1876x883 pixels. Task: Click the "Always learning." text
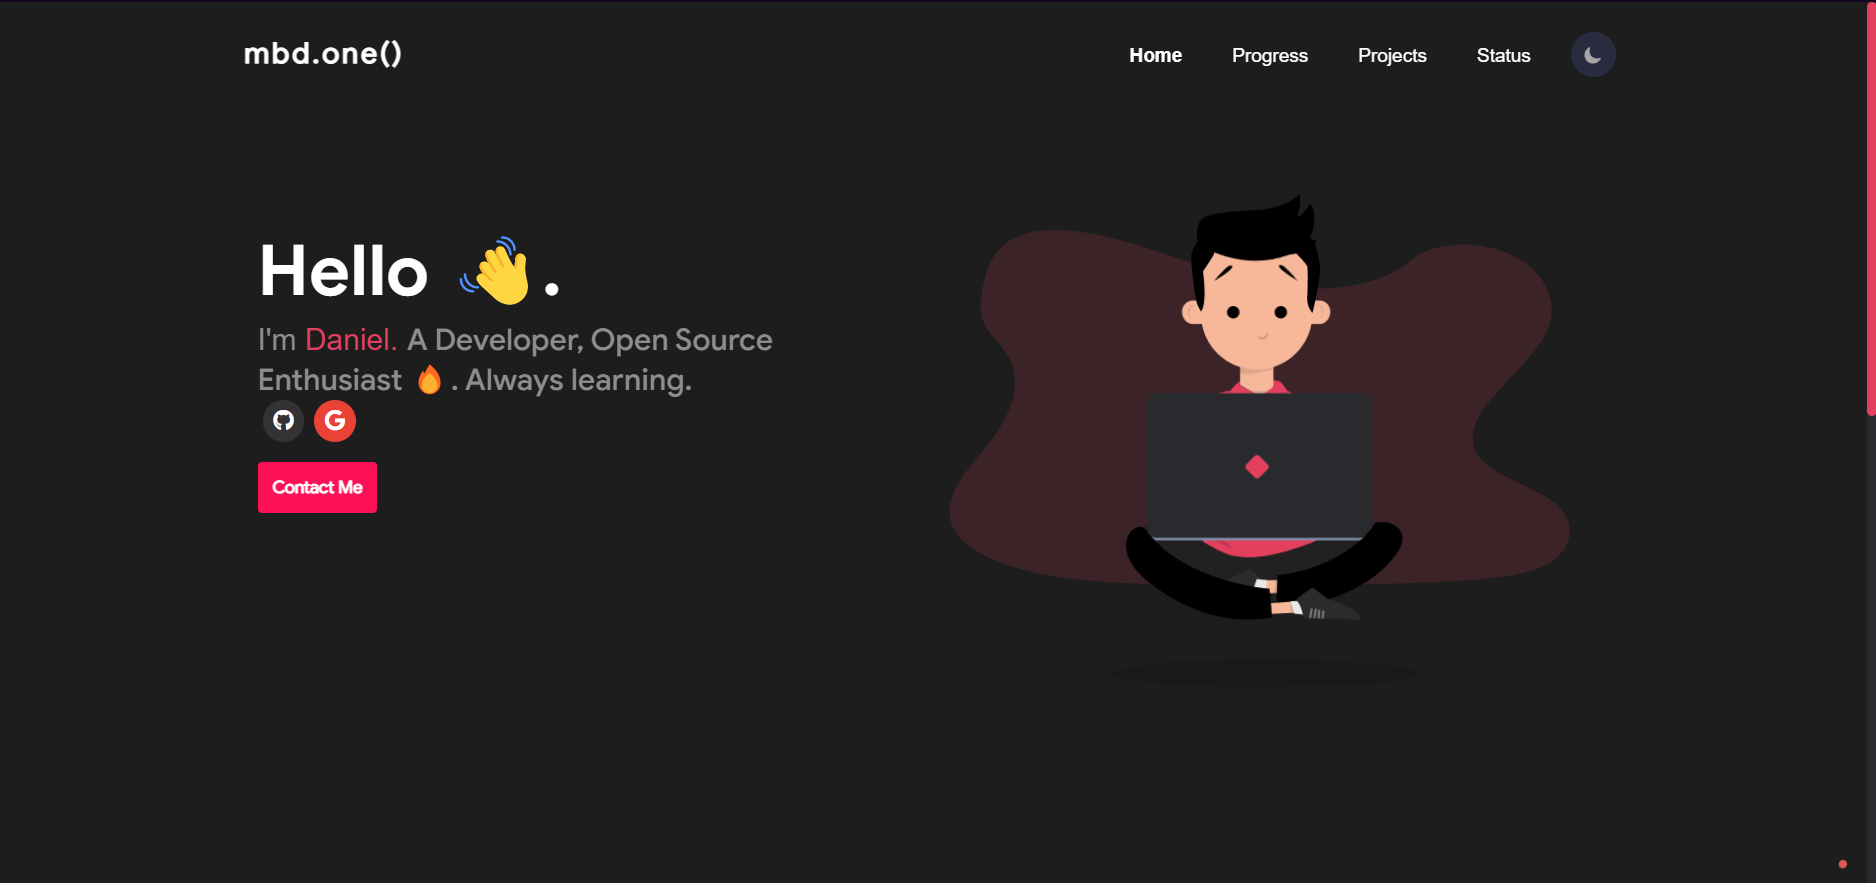(578, 380)
